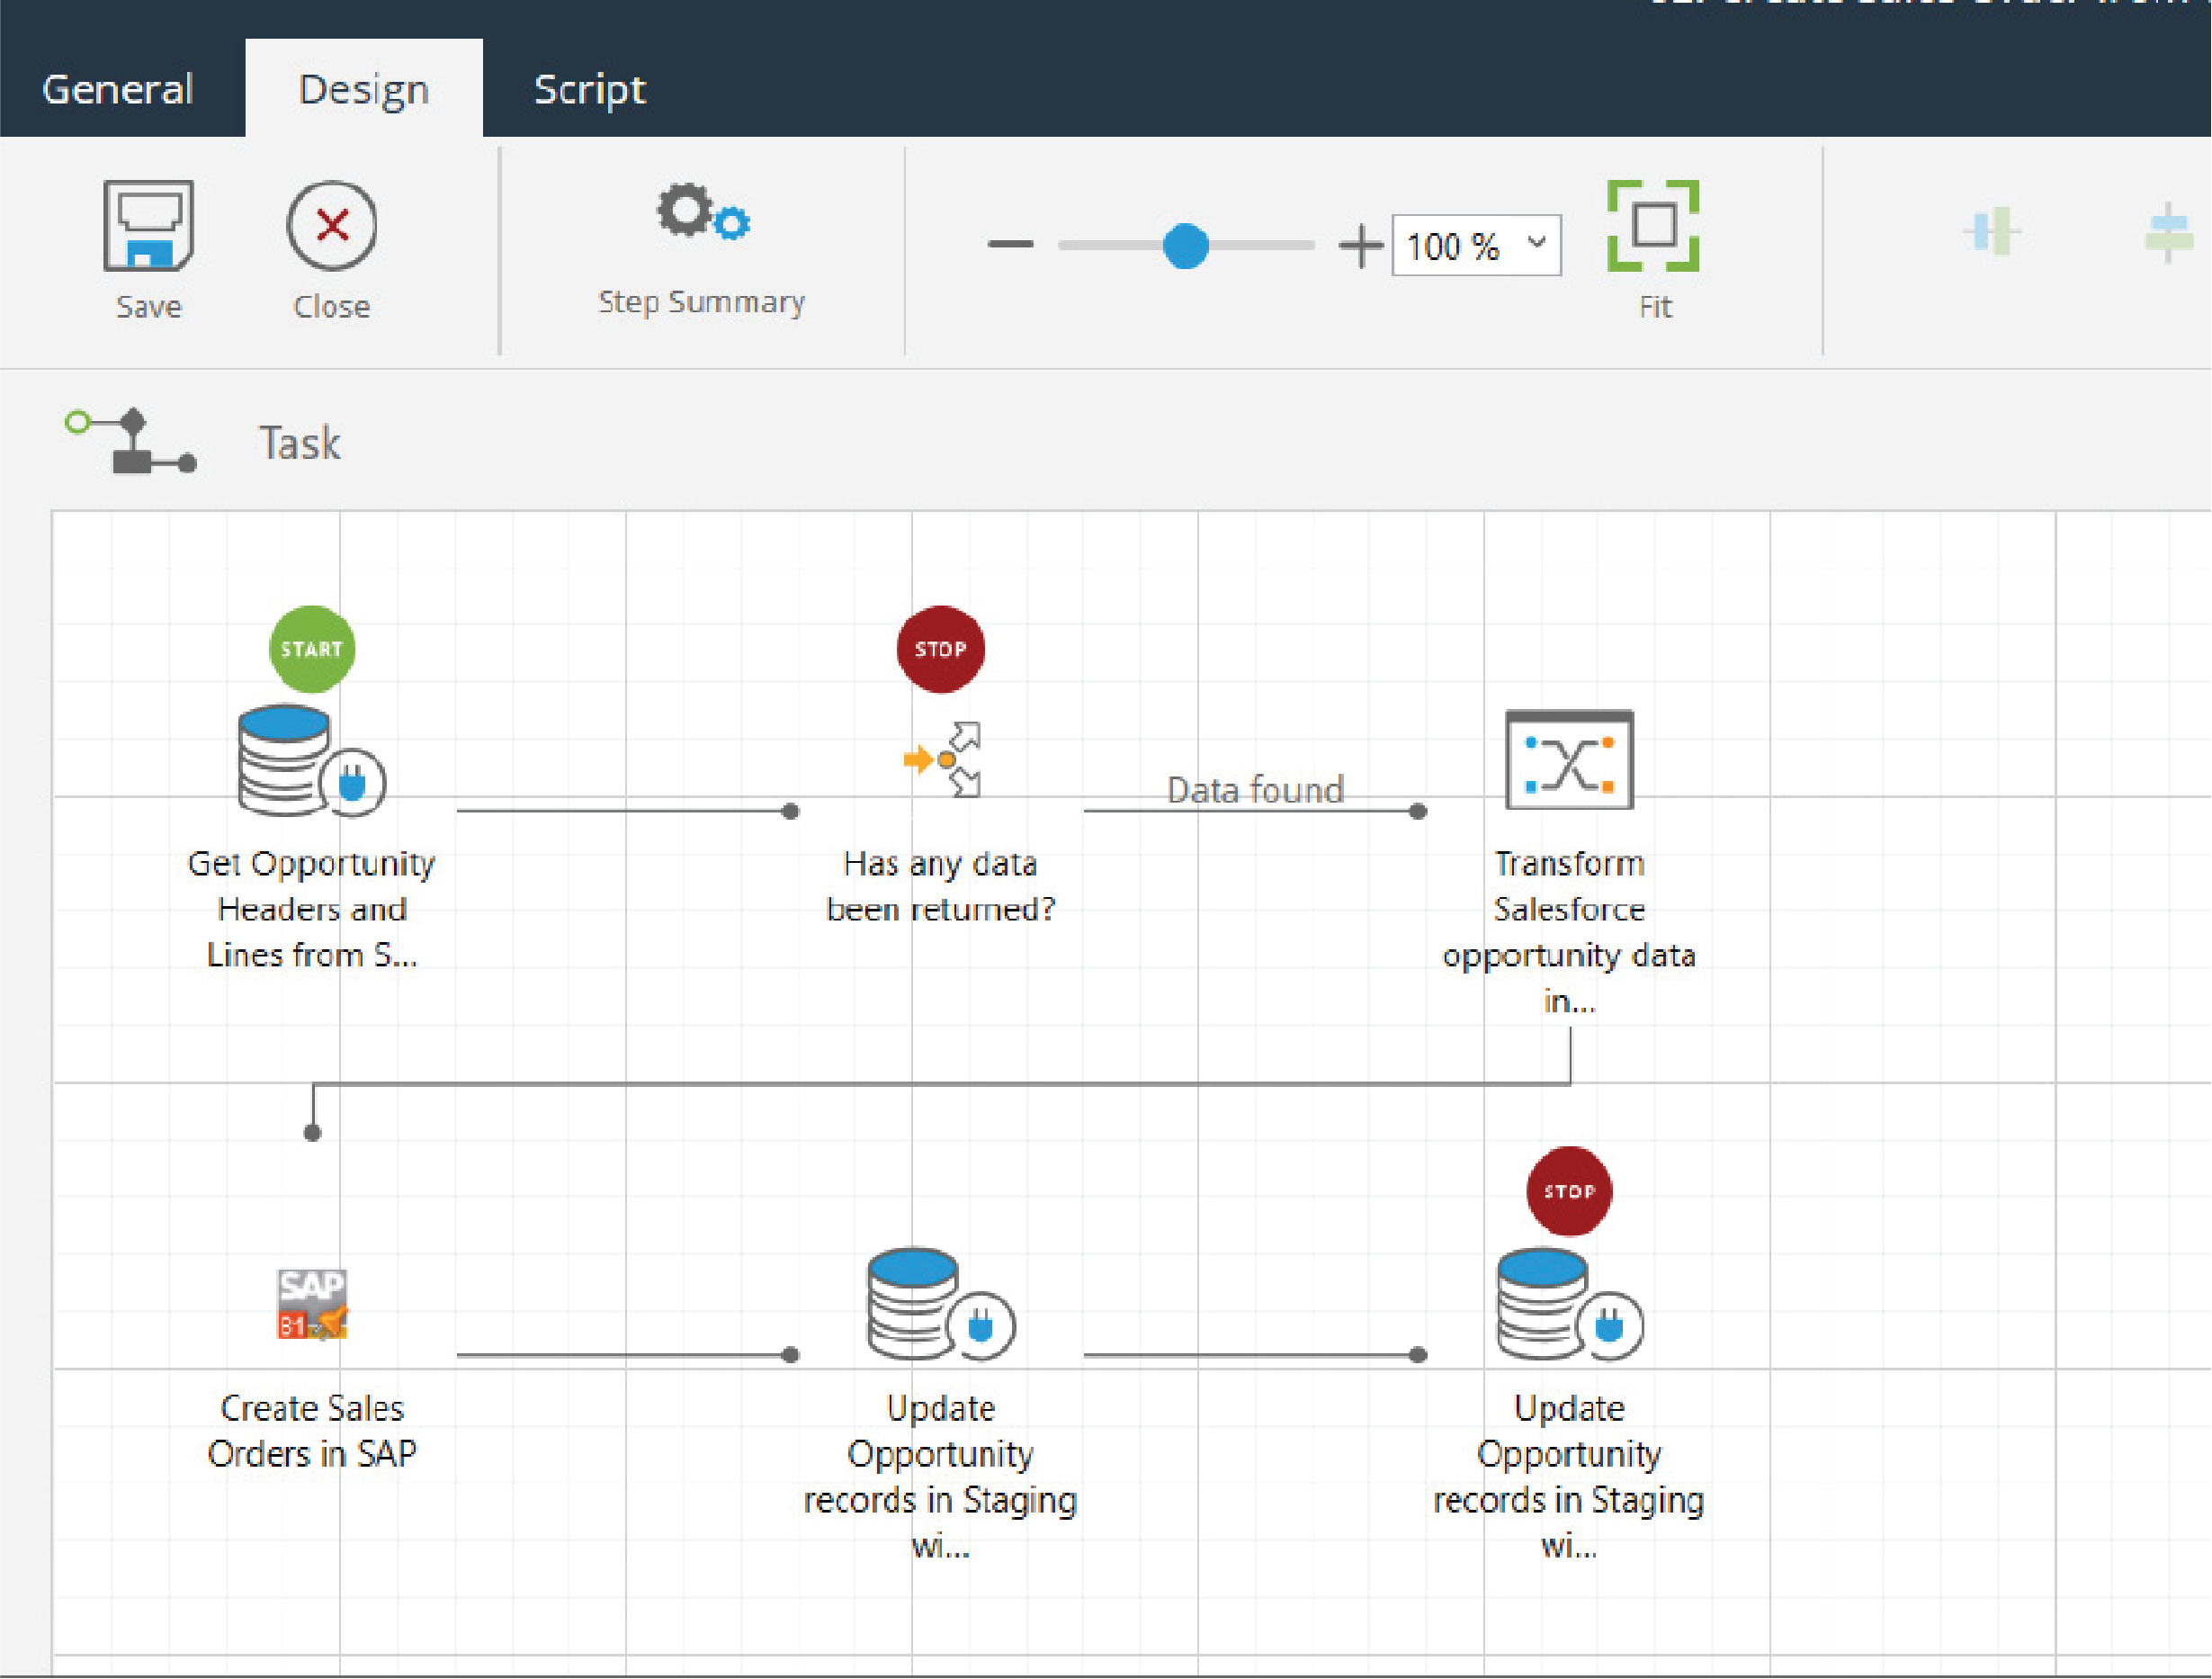Click the Task workflow icon

131,441
